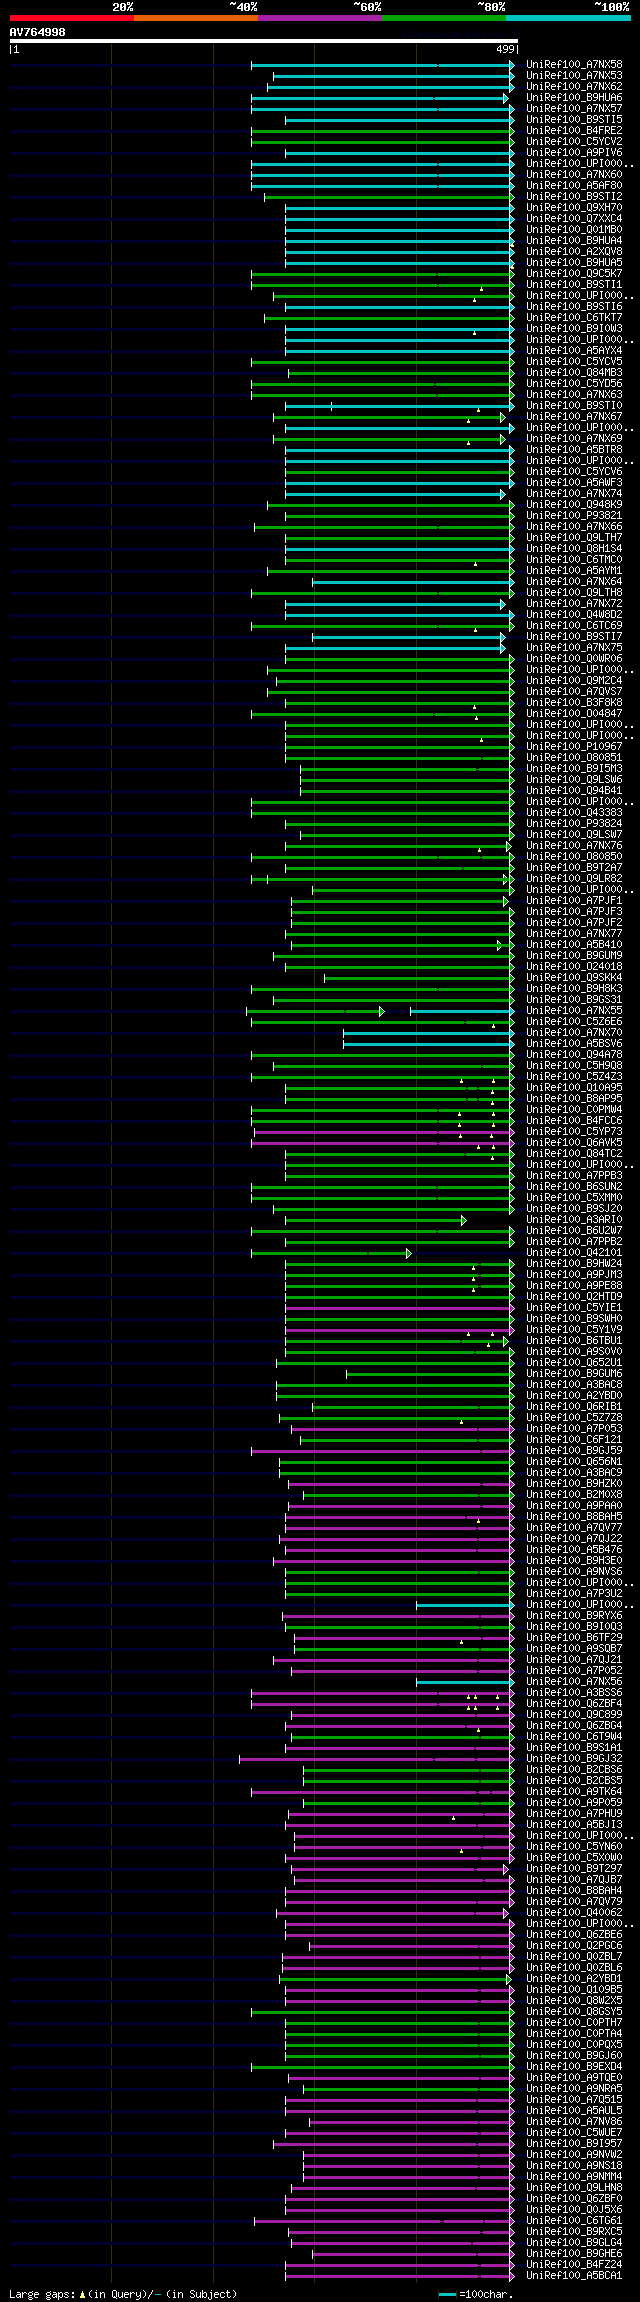This screenshot has height=2302, width=640.
Task: Select the UniRef100_C6TKT7 label
Action: point(574,318)
